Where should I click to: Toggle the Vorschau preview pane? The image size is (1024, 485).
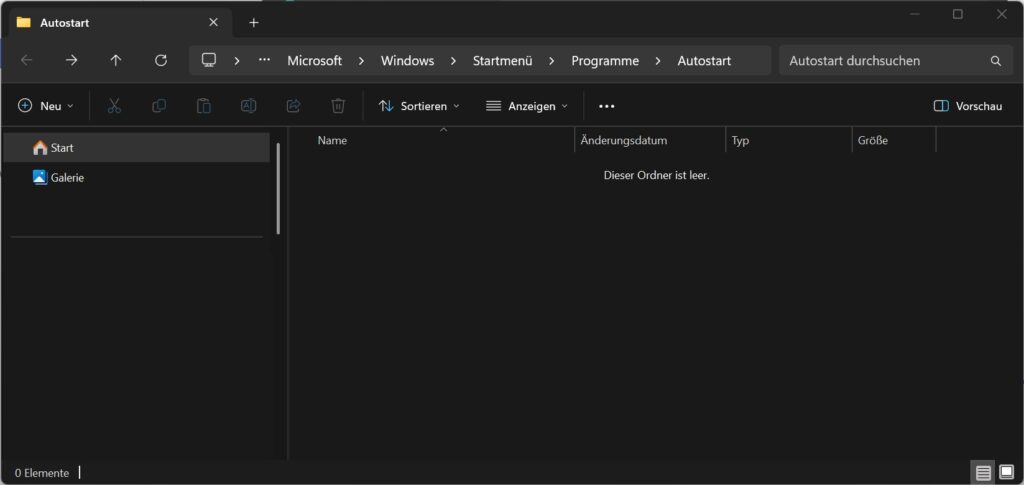tap(968, 106)
